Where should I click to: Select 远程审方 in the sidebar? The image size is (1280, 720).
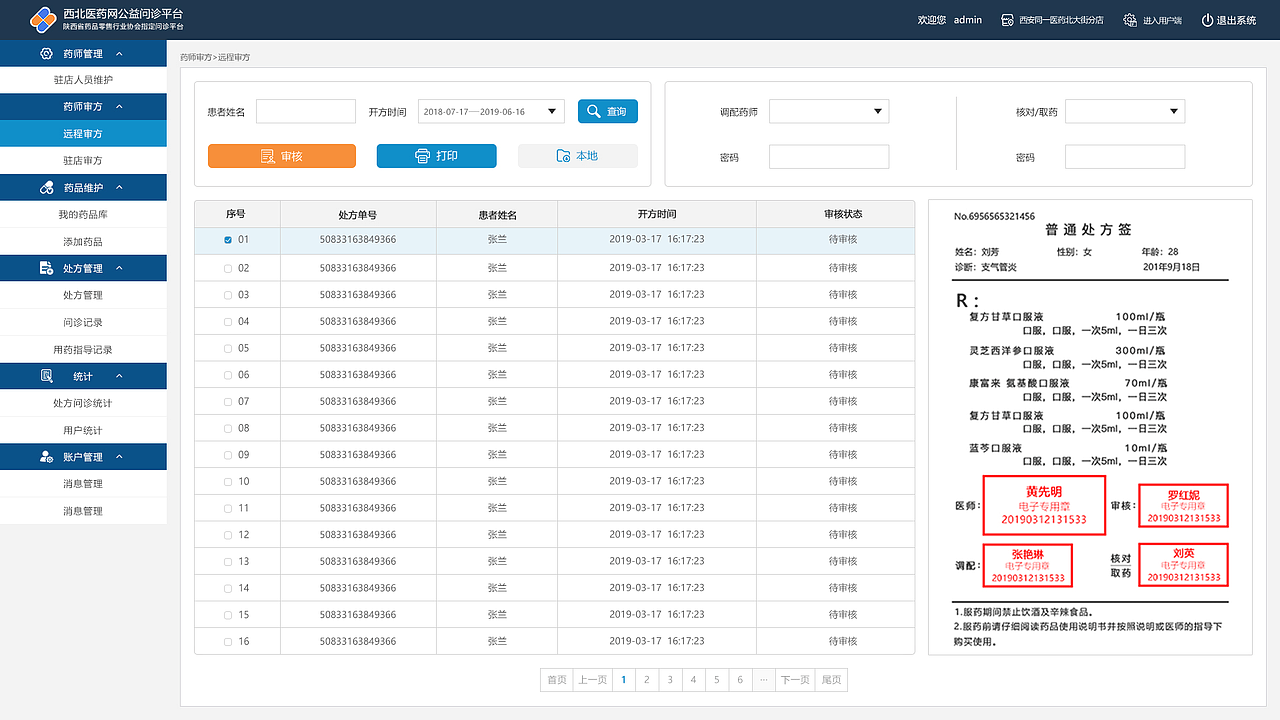[x=83, y=134]
